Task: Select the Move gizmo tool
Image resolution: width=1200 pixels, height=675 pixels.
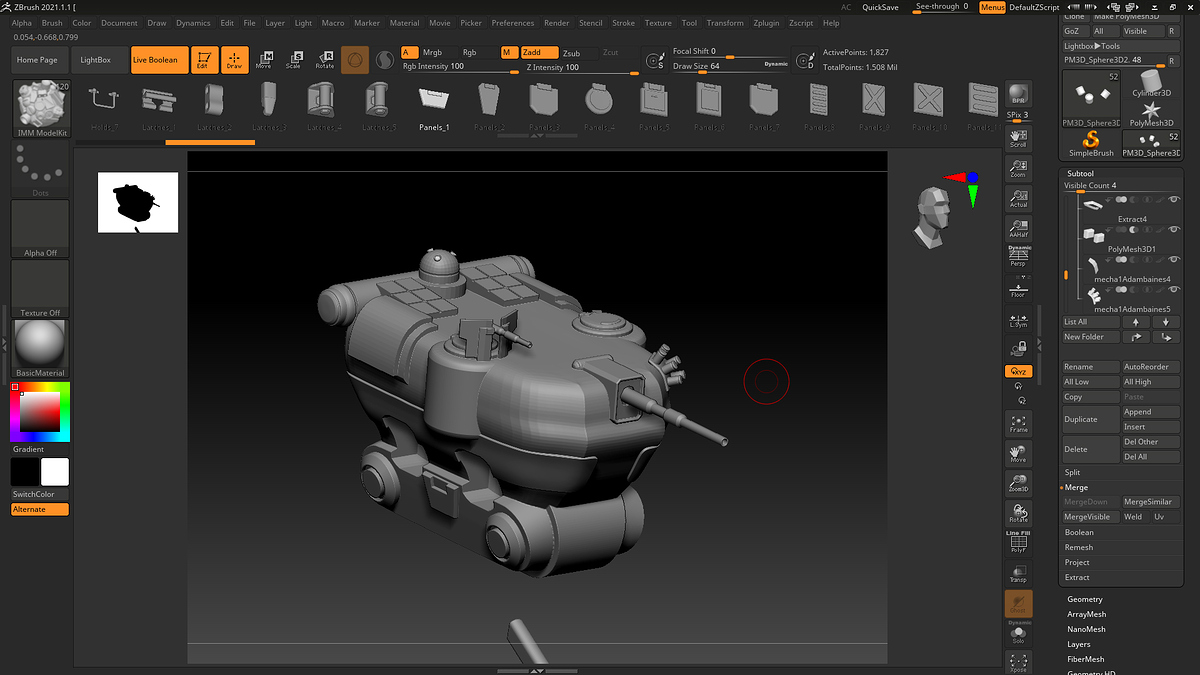Action: pyautogui.click(x=264, y=60)
